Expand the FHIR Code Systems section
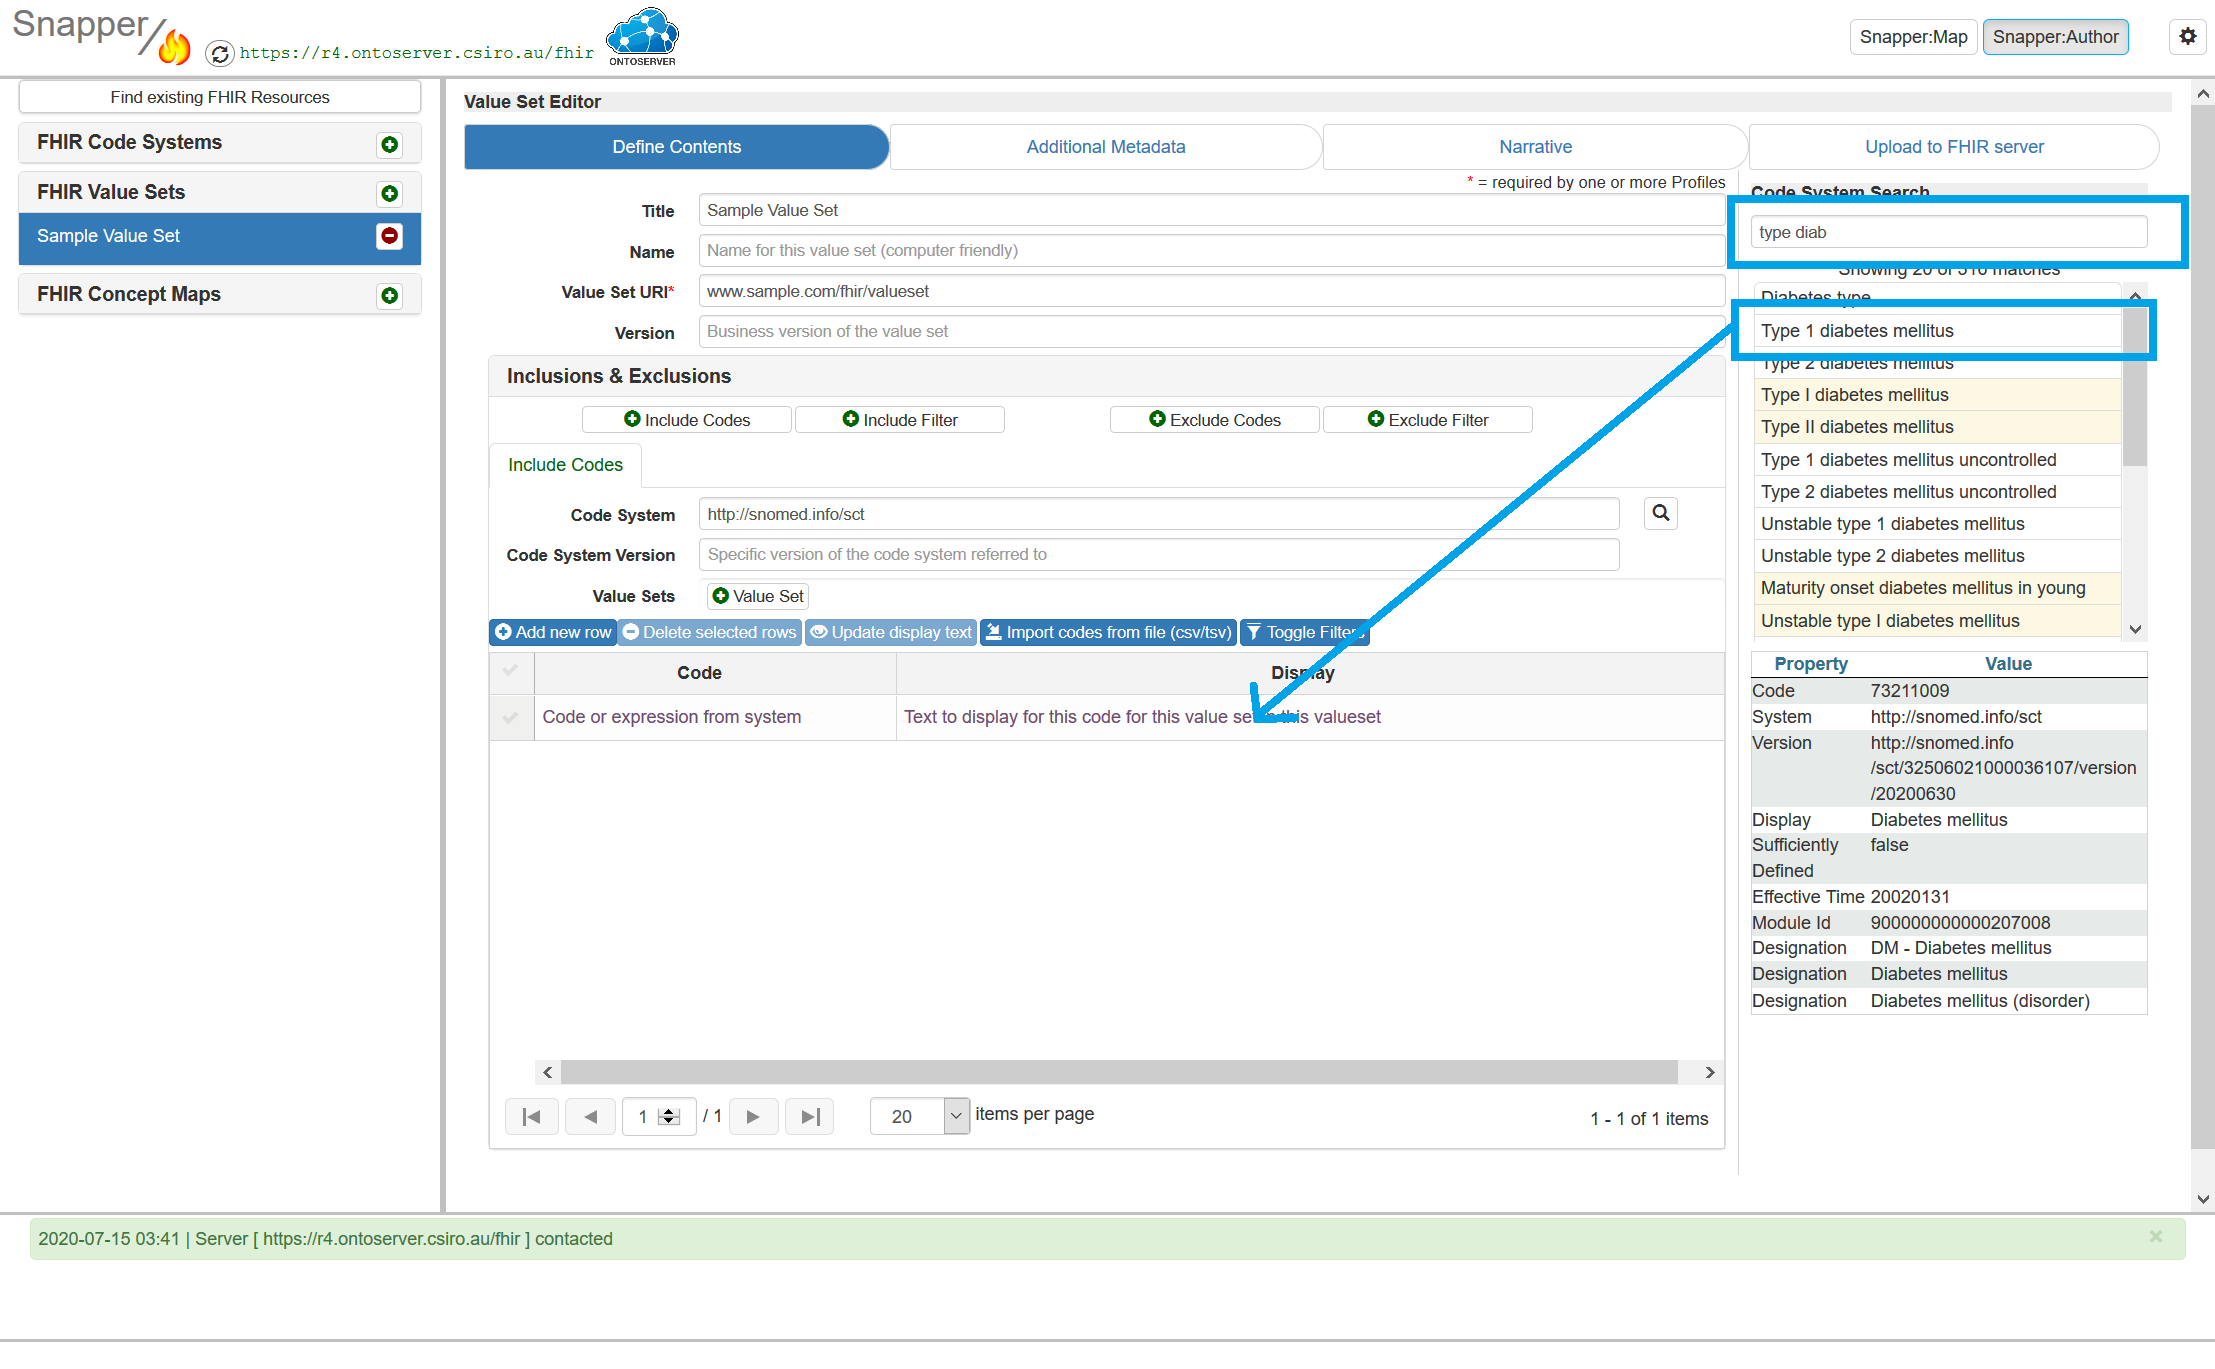This screenshot has width=2215, height=1369. [x=220, y=143]
